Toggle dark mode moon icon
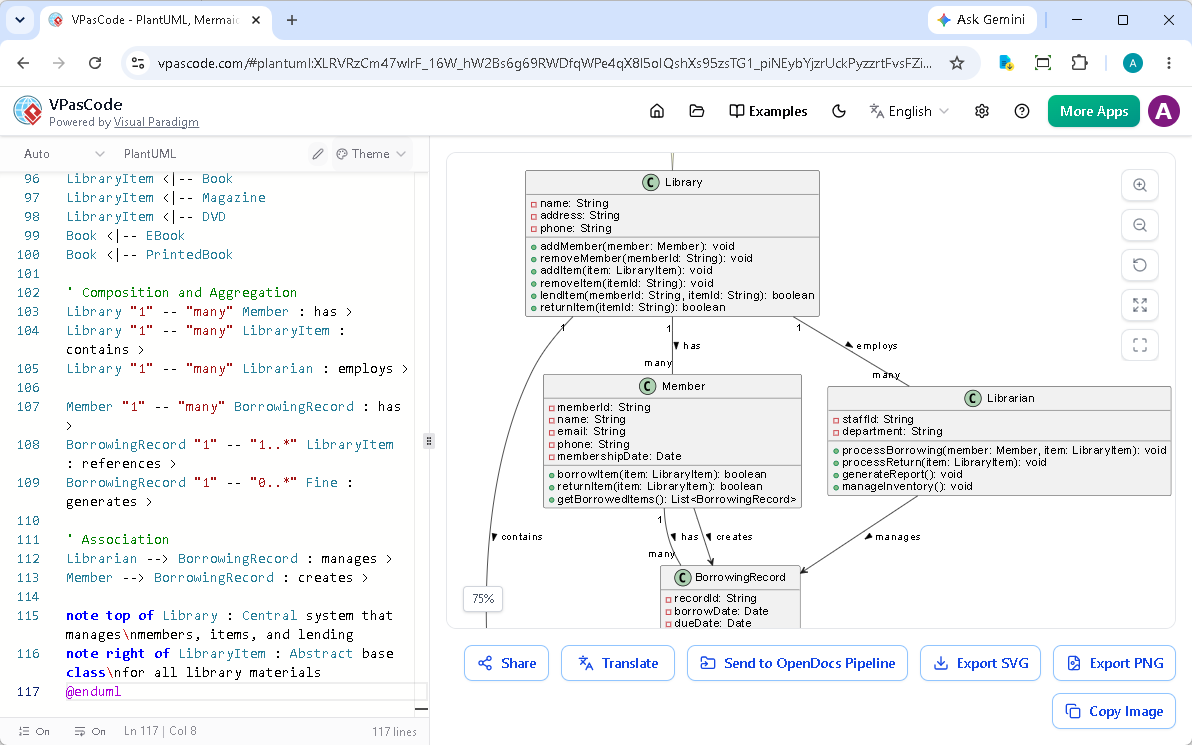Viewport: 1192px width, 745px height. click(x=839, y=111)
